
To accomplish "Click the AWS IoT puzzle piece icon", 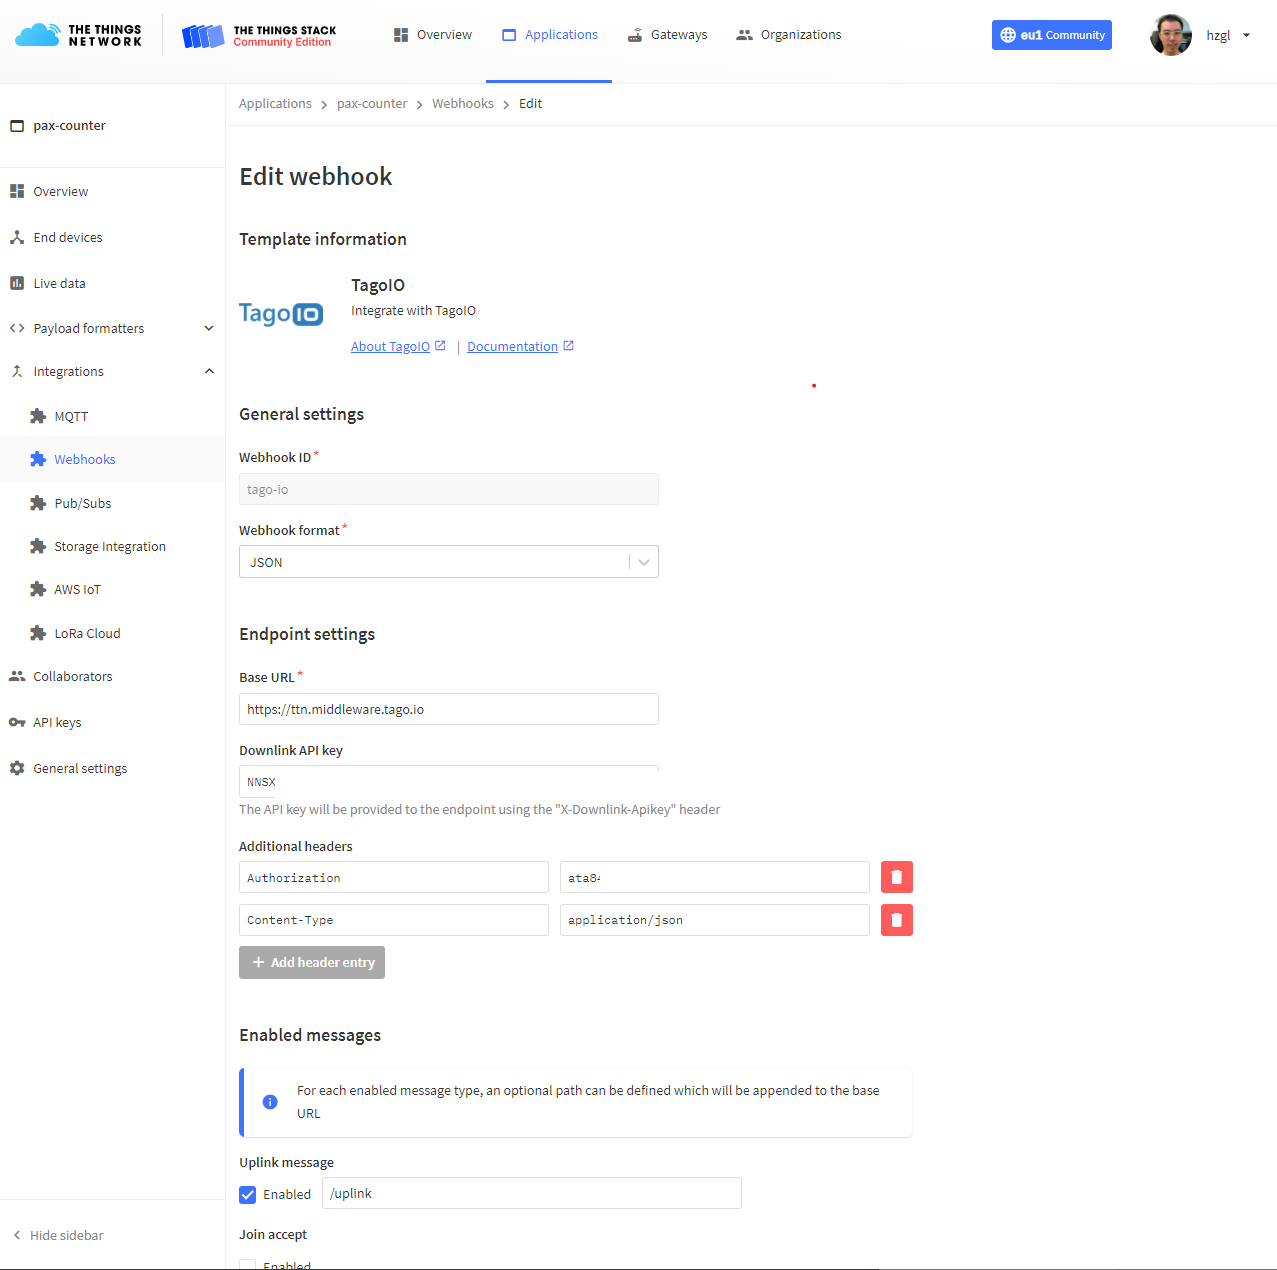I will pos(38,589).
